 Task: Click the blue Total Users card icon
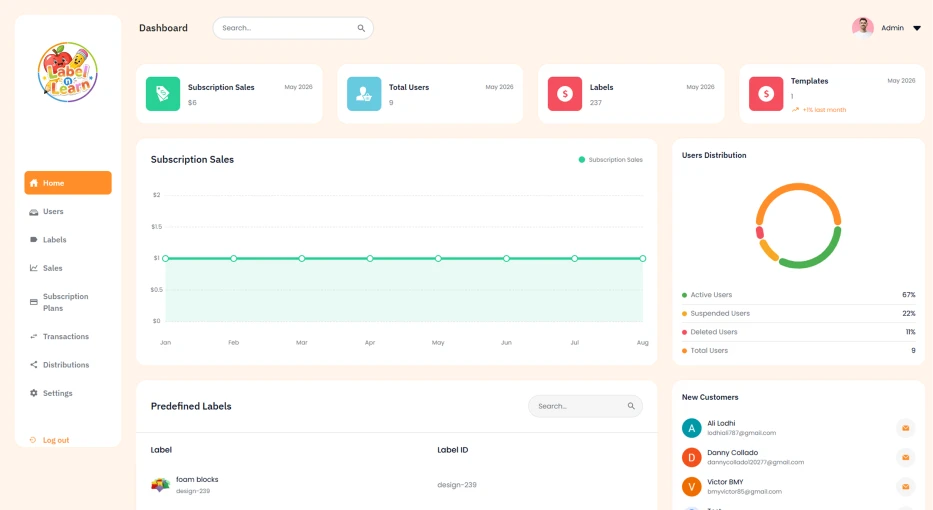[364, 93]
